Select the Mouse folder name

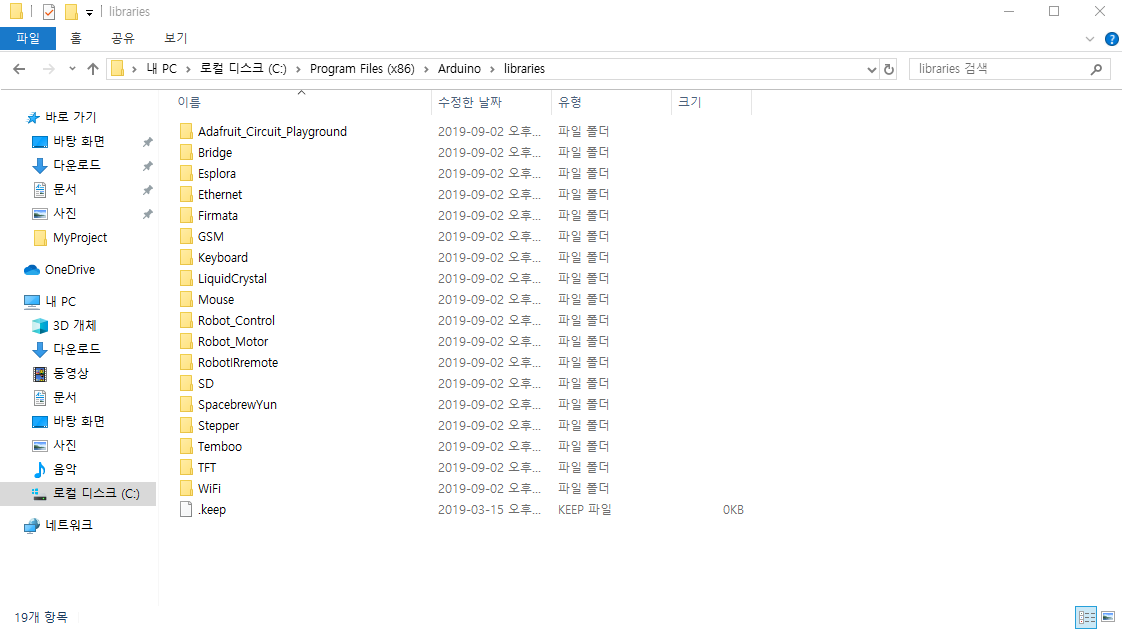click(215, 300)
